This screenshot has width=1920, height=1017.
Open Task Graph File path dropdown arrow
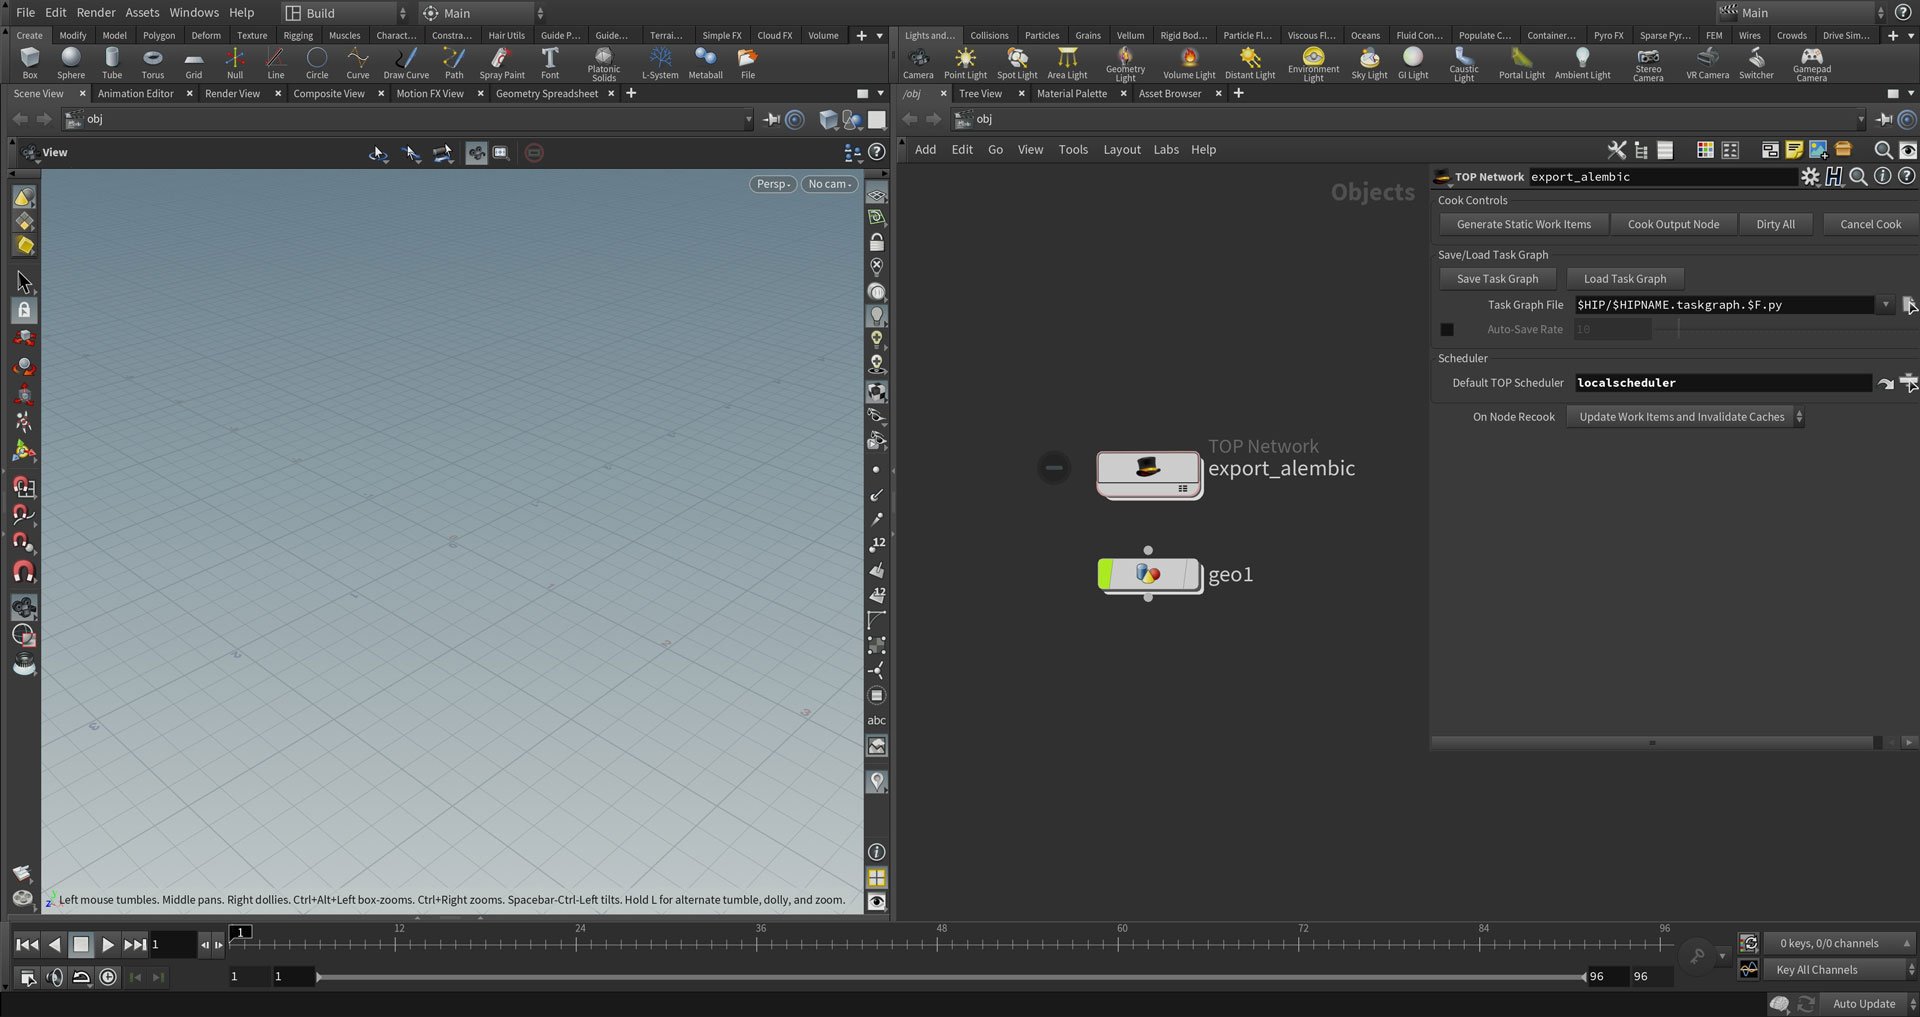(x=1885, y=305)
